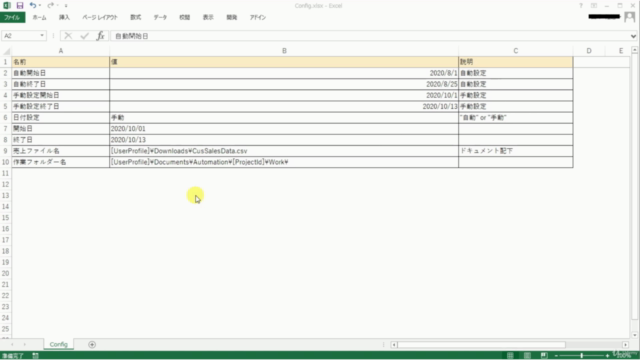
Task: Click the zoom out minus button
Action: [556, 356]
